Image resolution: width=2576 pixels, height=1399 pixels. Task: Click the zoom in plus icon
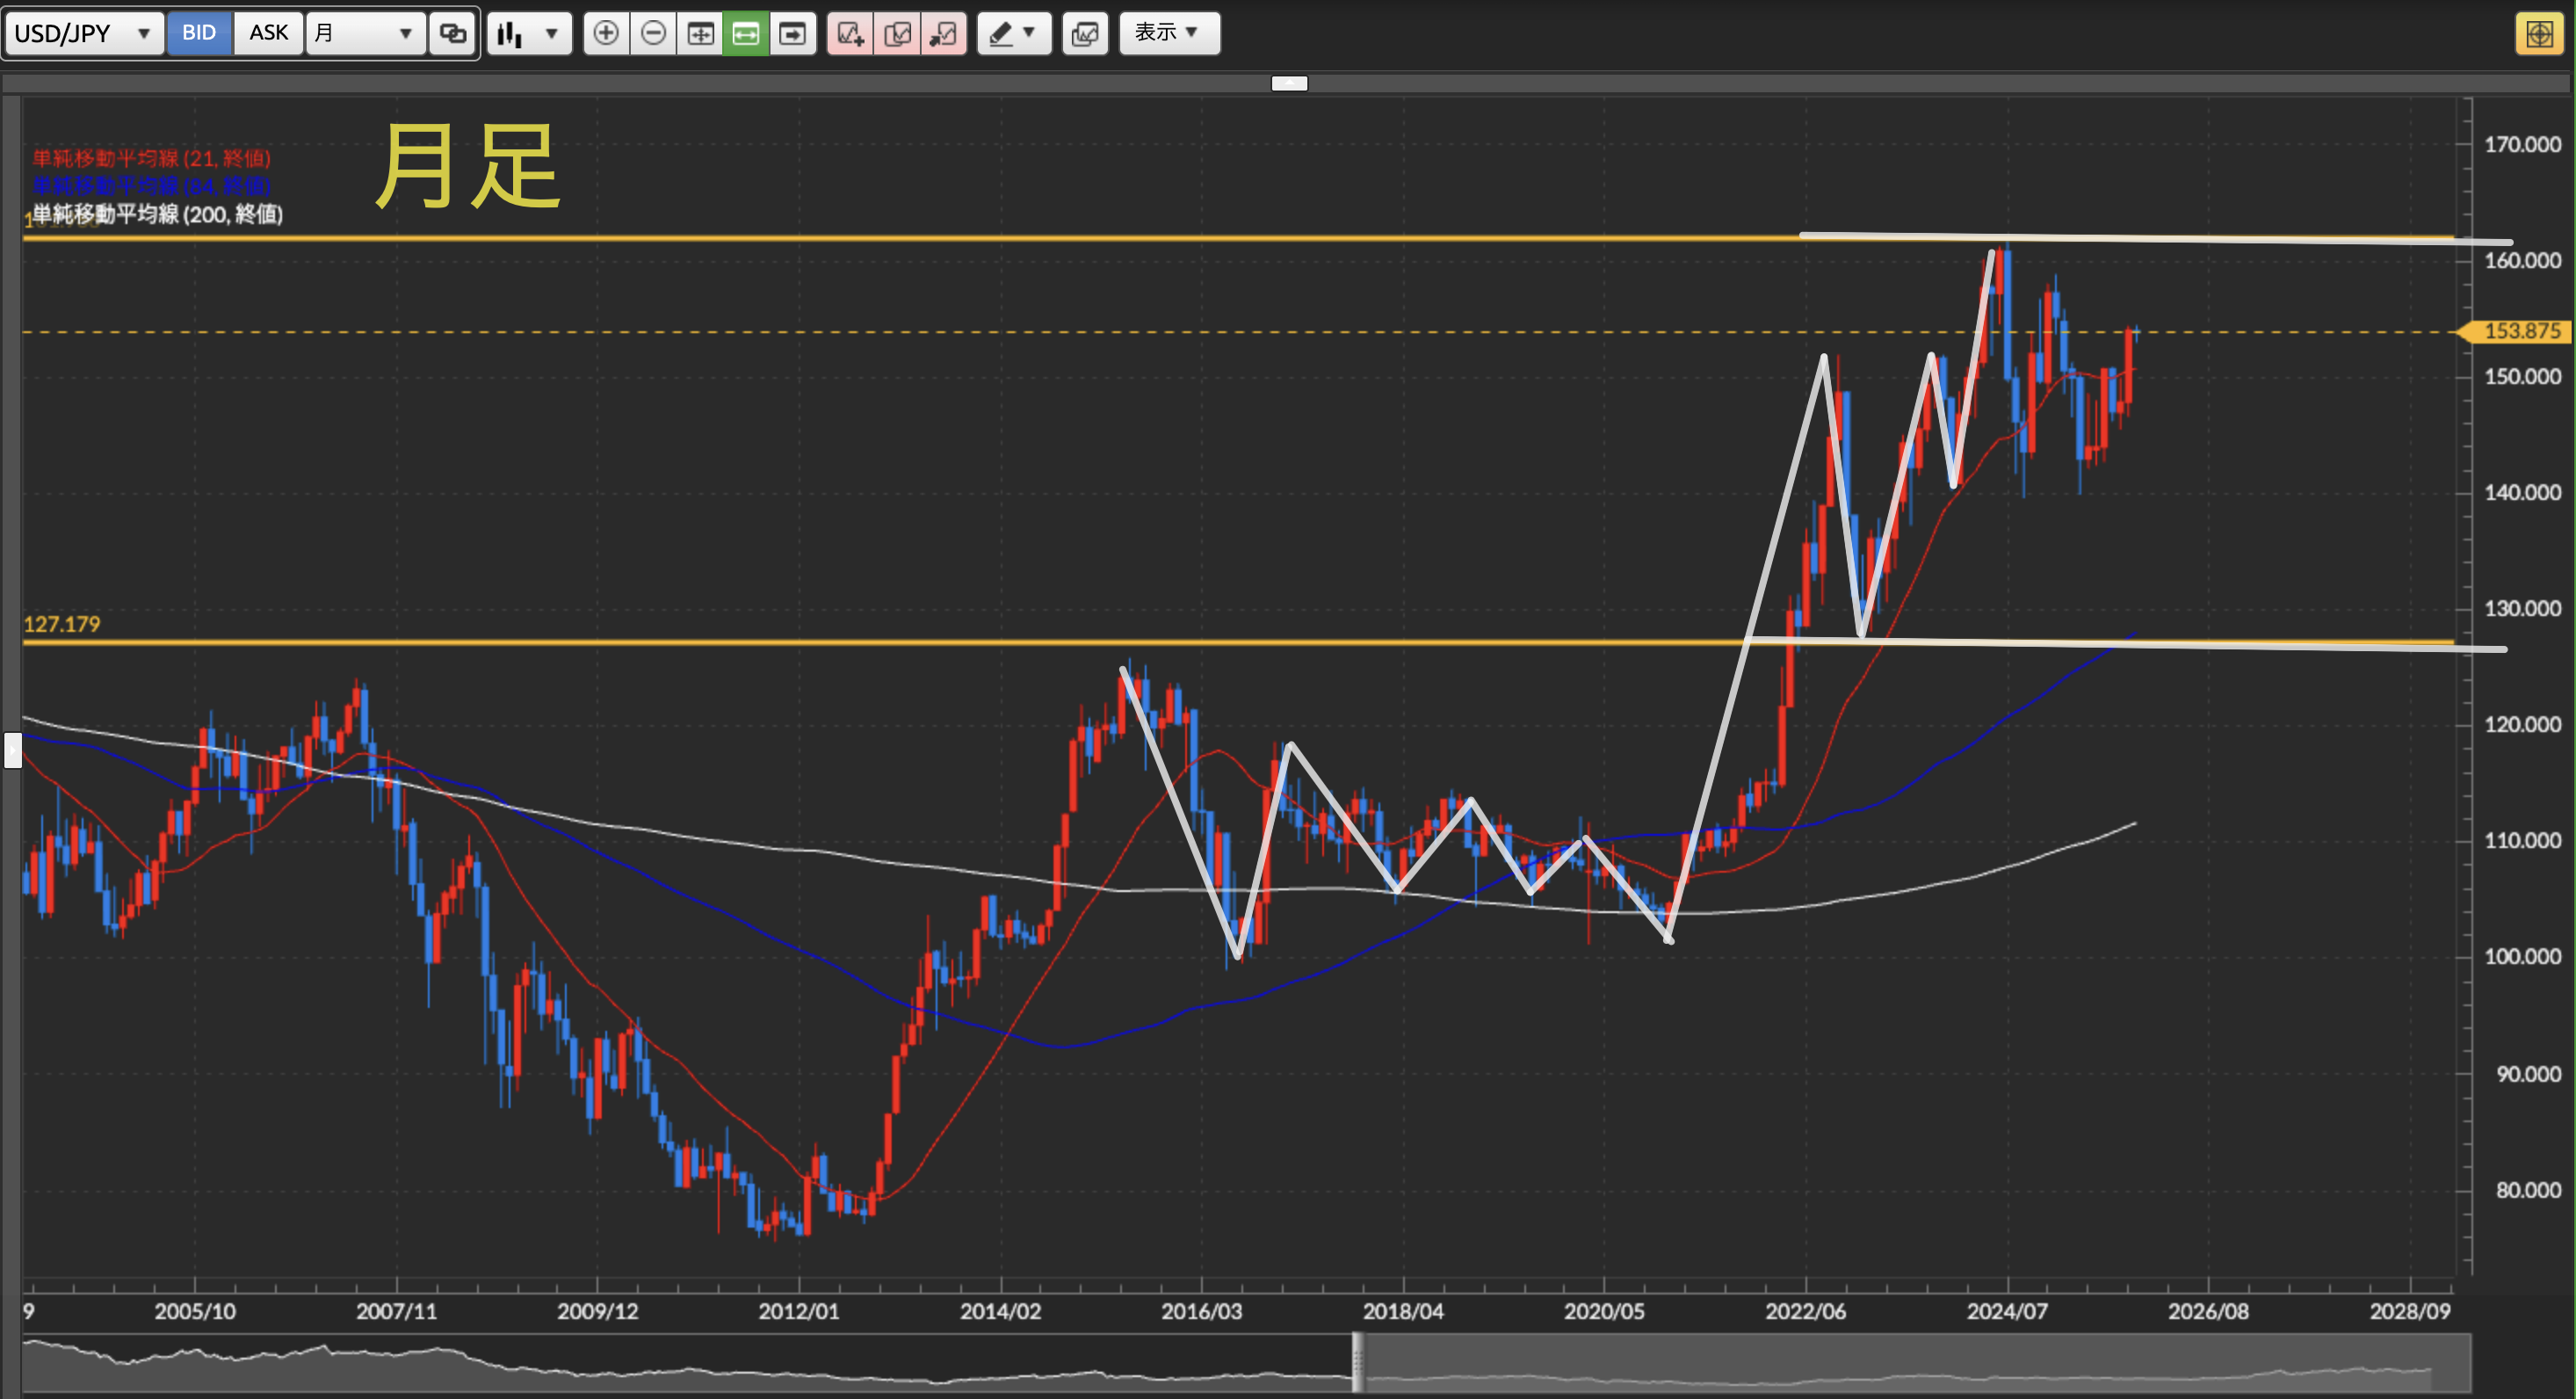click(606, 34)
